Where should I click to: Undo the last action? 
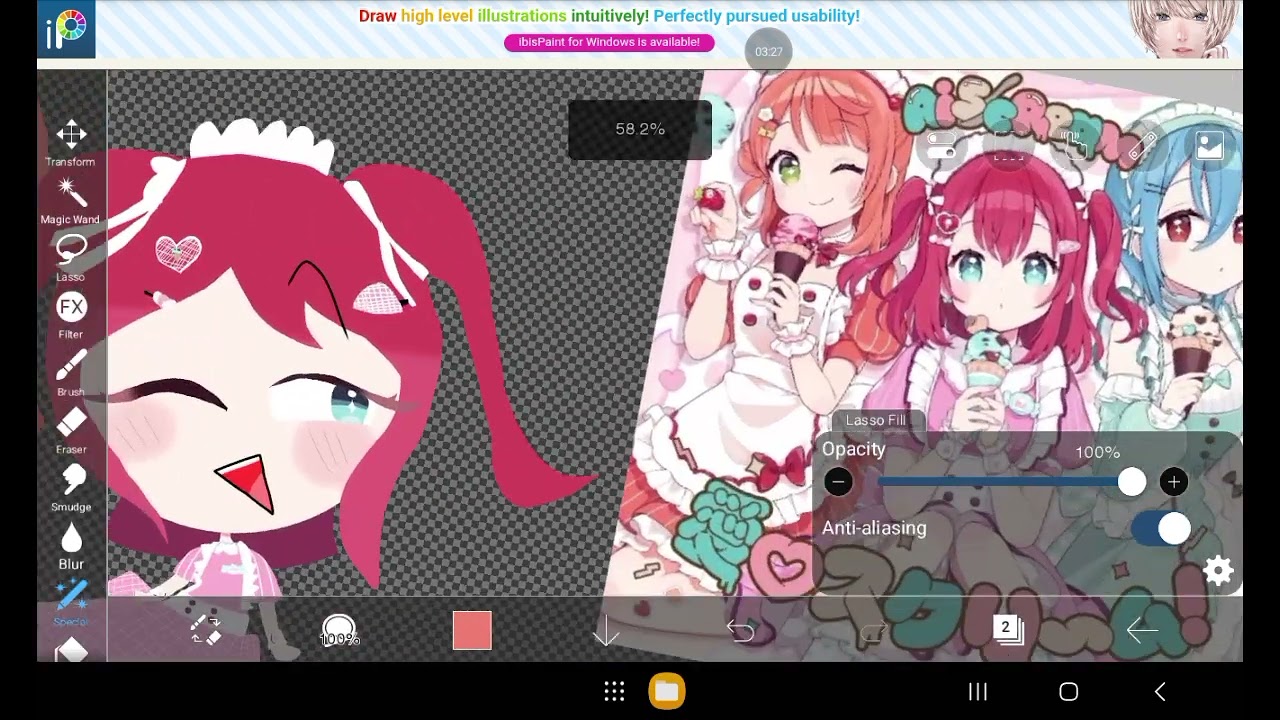[740, 631]
